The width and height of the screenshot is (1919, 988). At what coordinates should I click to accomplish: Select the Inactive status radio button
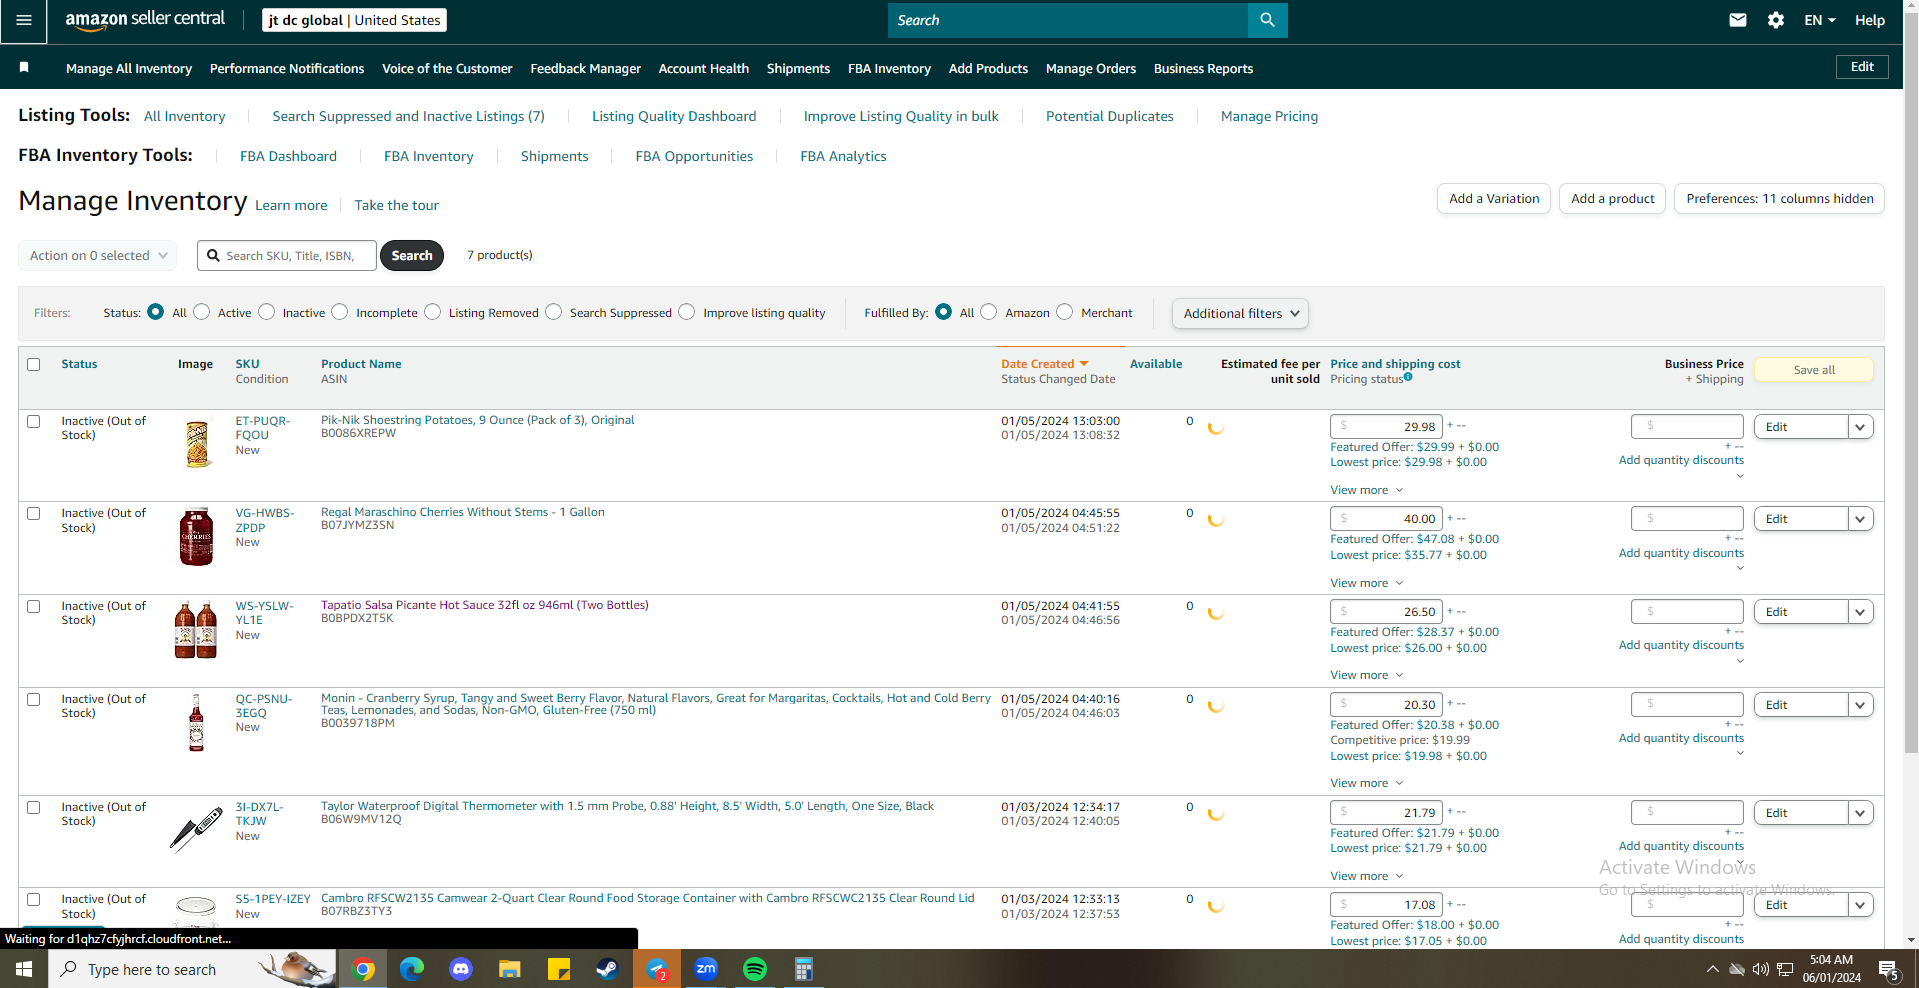tap(267, 312)
